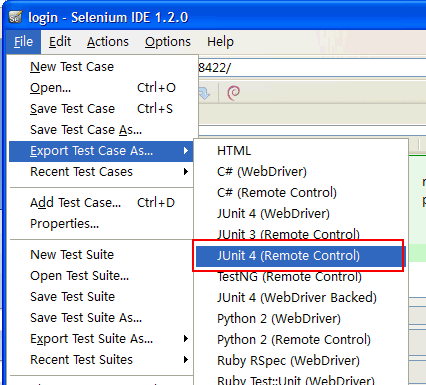Click the Selenium IDE title bar icon
Screen dimensions: 426x385
pyautogui.click(x=15, y=17)
